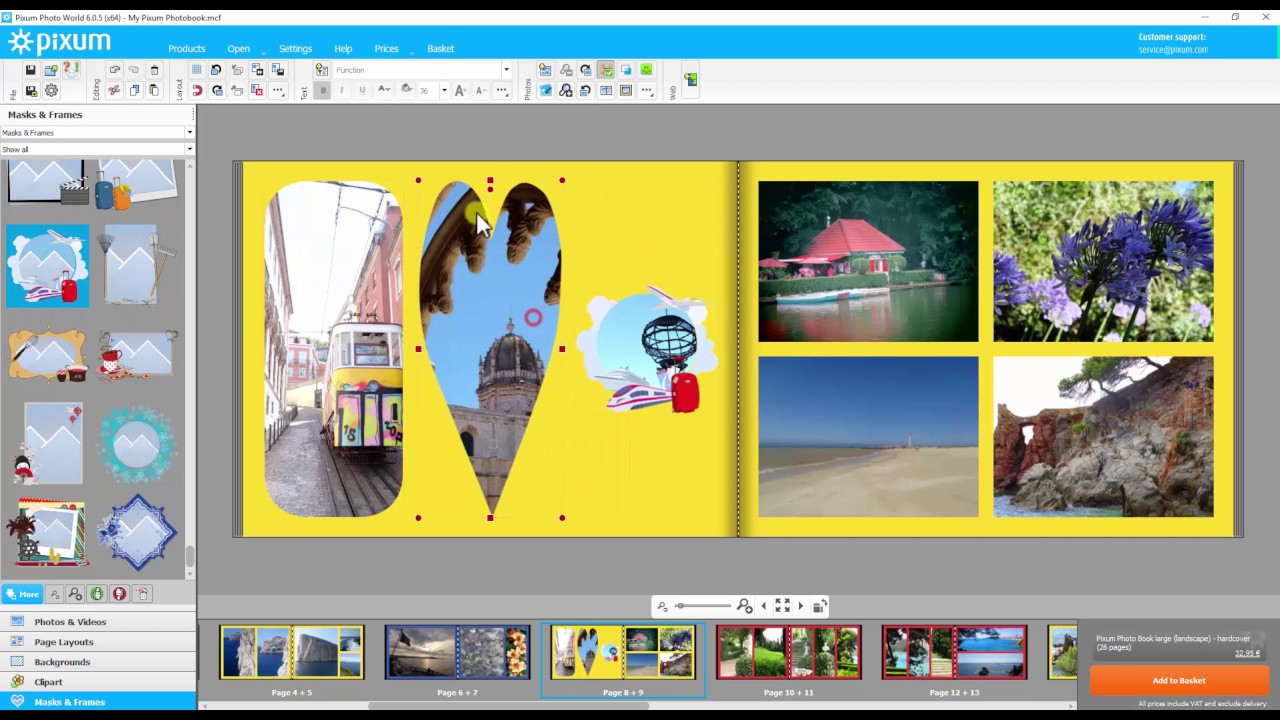1280x720 pixels.
Task: Click the photo zoom magnifier icon
Action: pos(566,91)
